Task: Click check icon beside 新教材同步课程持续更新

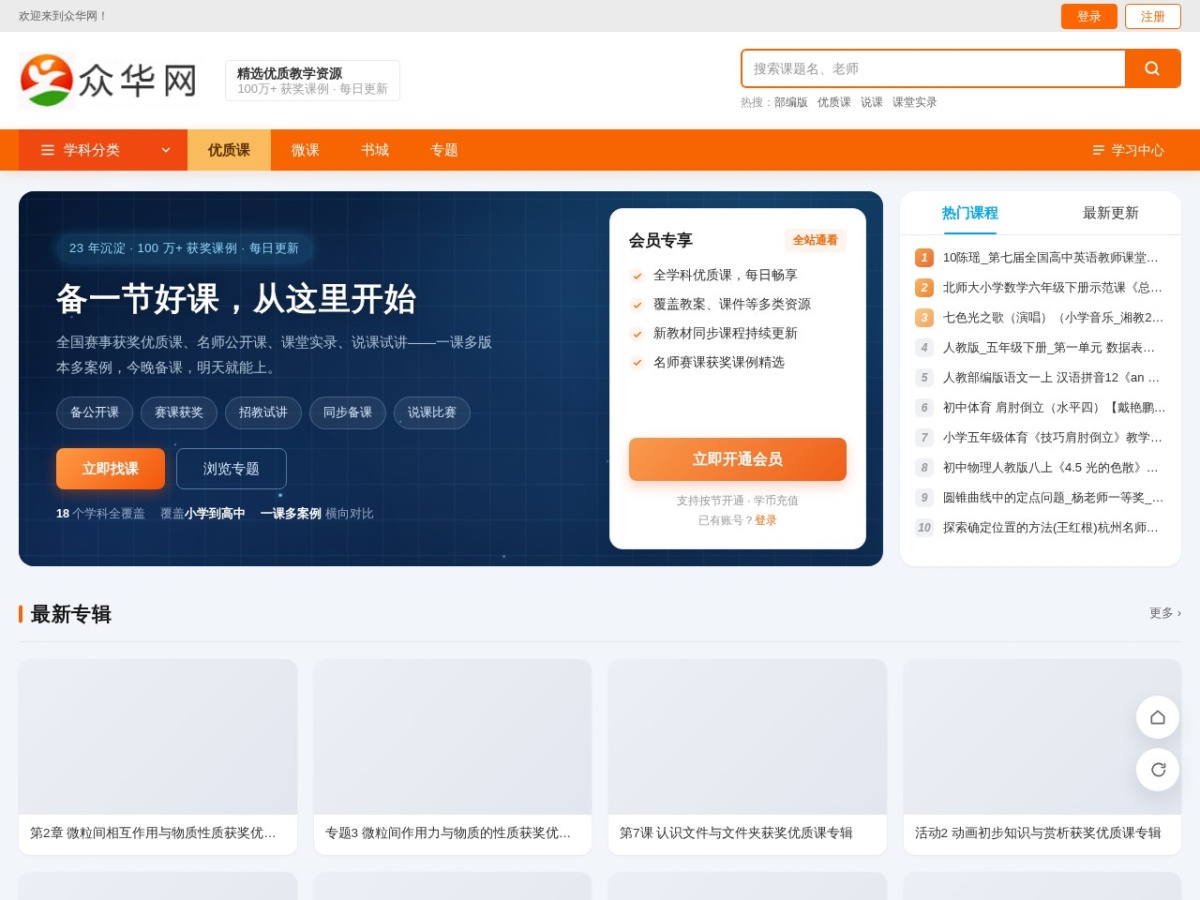Action: coord(637,334)
